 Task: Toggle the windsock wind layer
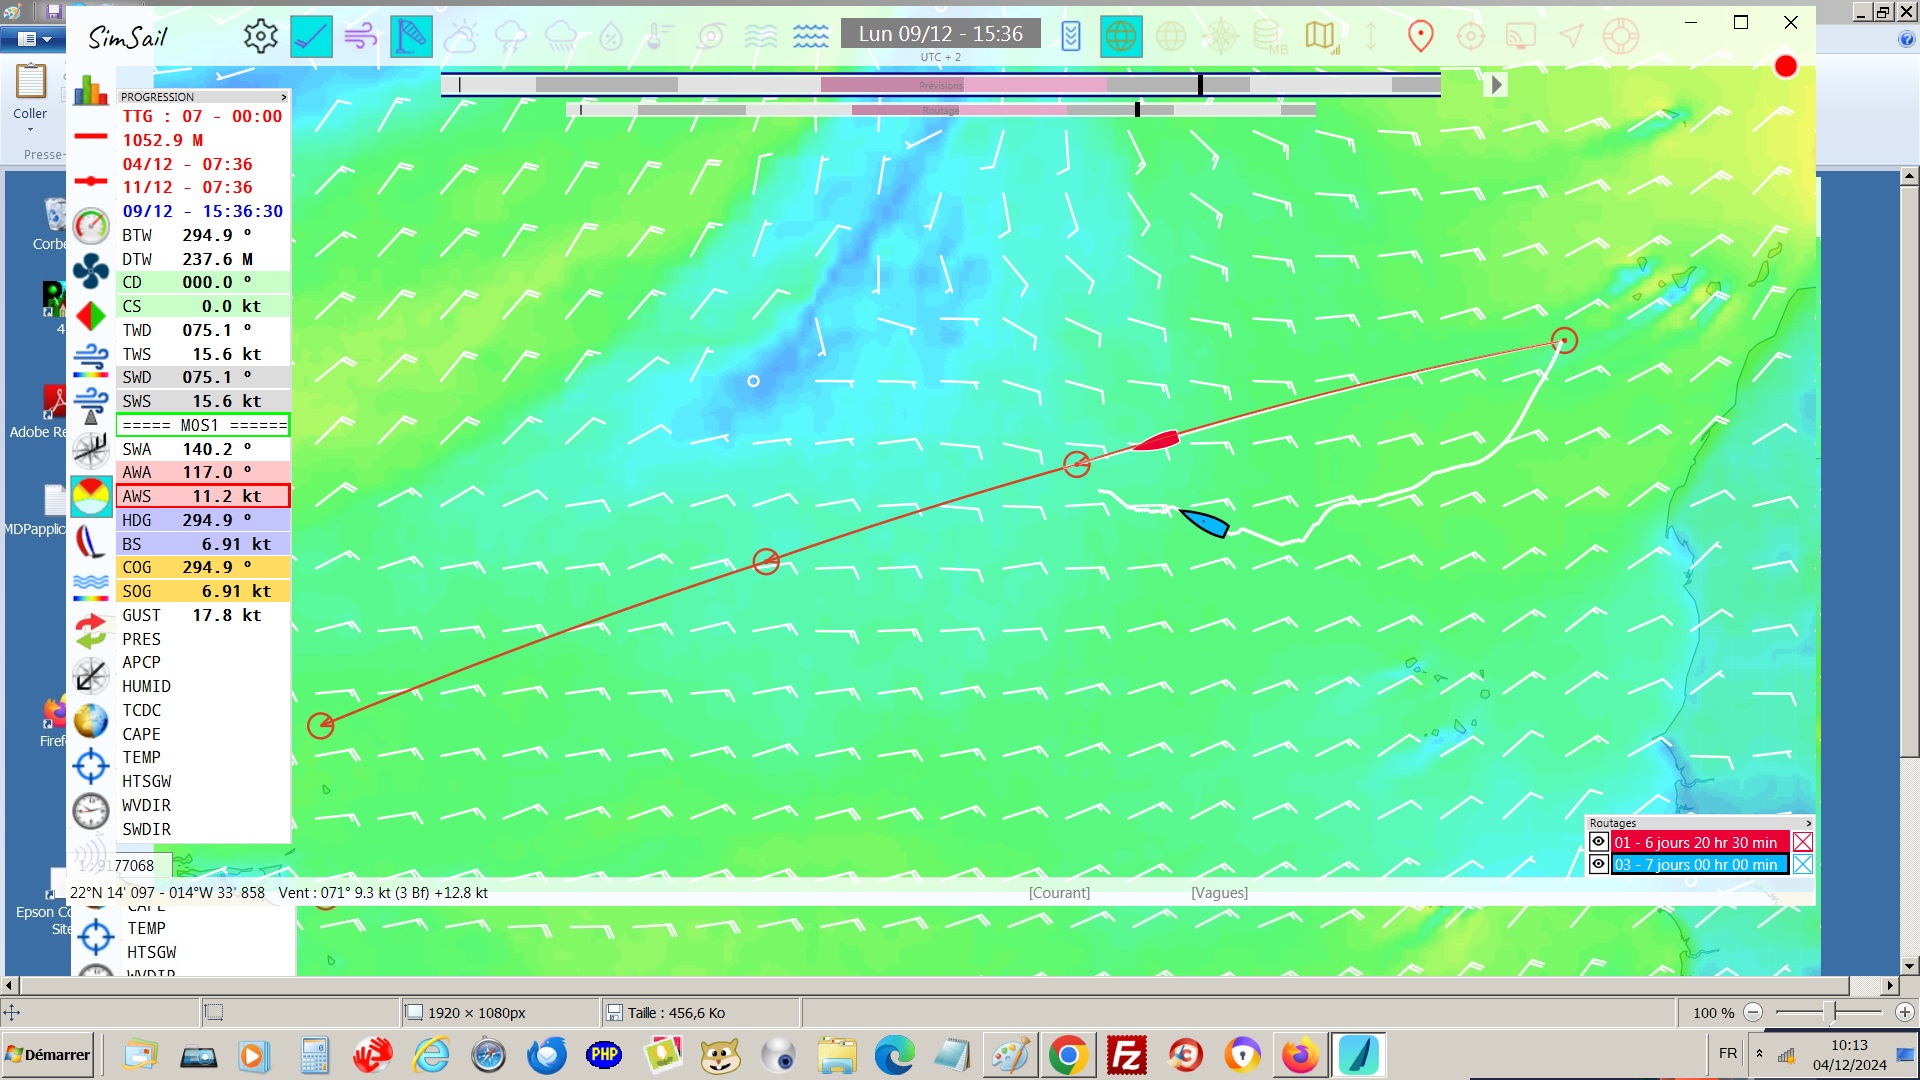[x=410, y=36]
